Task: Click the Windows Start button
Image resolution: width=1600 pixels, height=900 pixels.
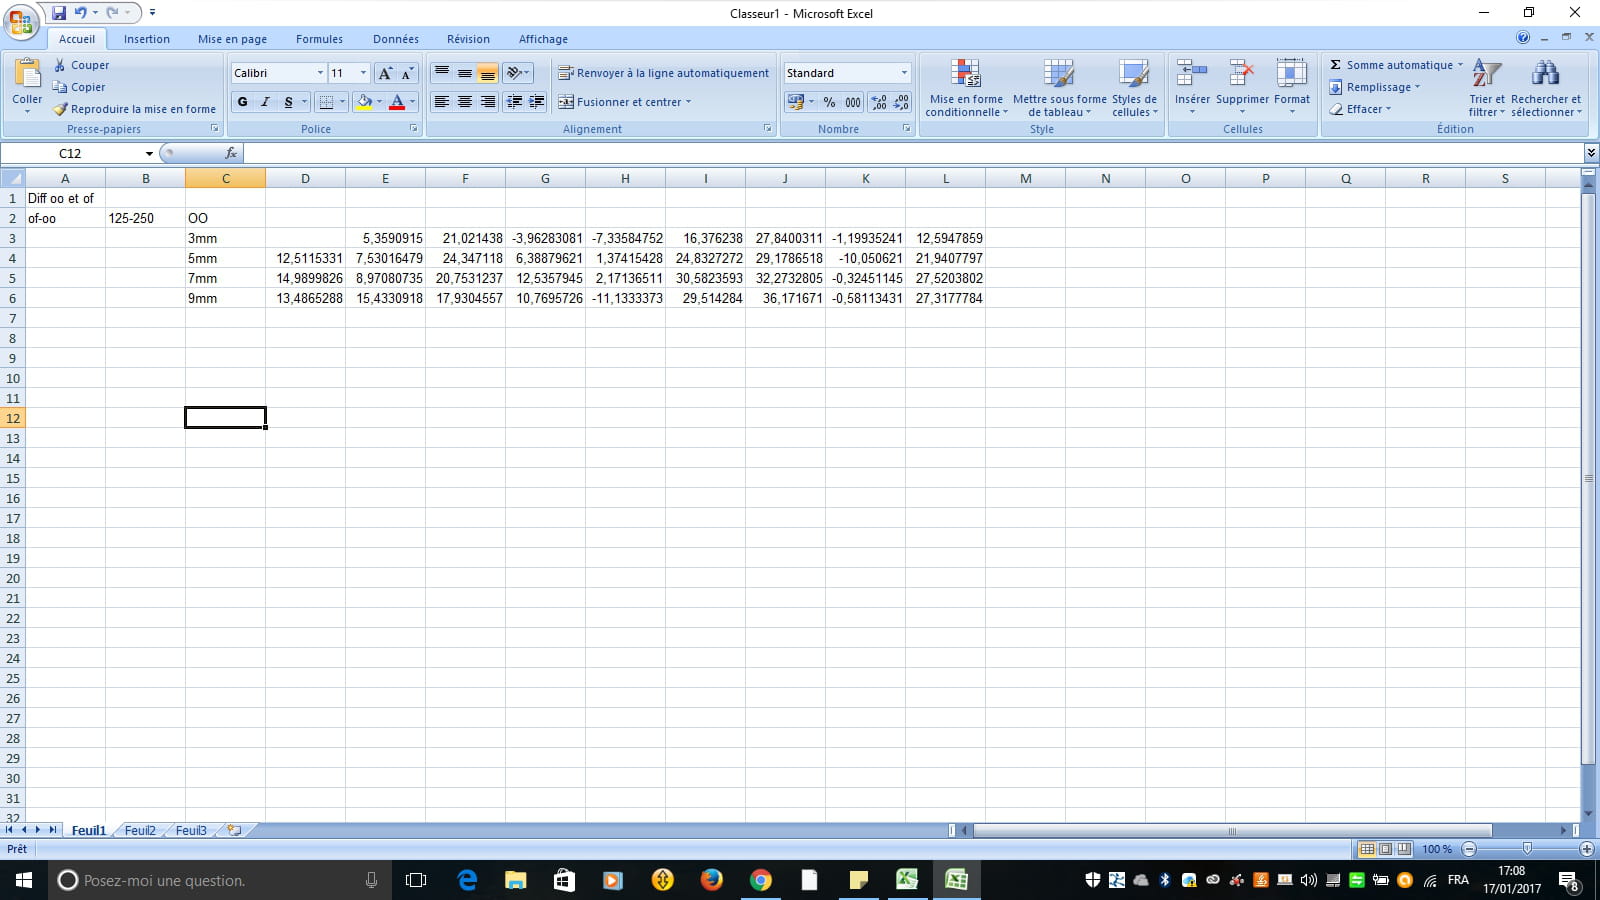Action: pyautogui.click(x=24, y=880)
